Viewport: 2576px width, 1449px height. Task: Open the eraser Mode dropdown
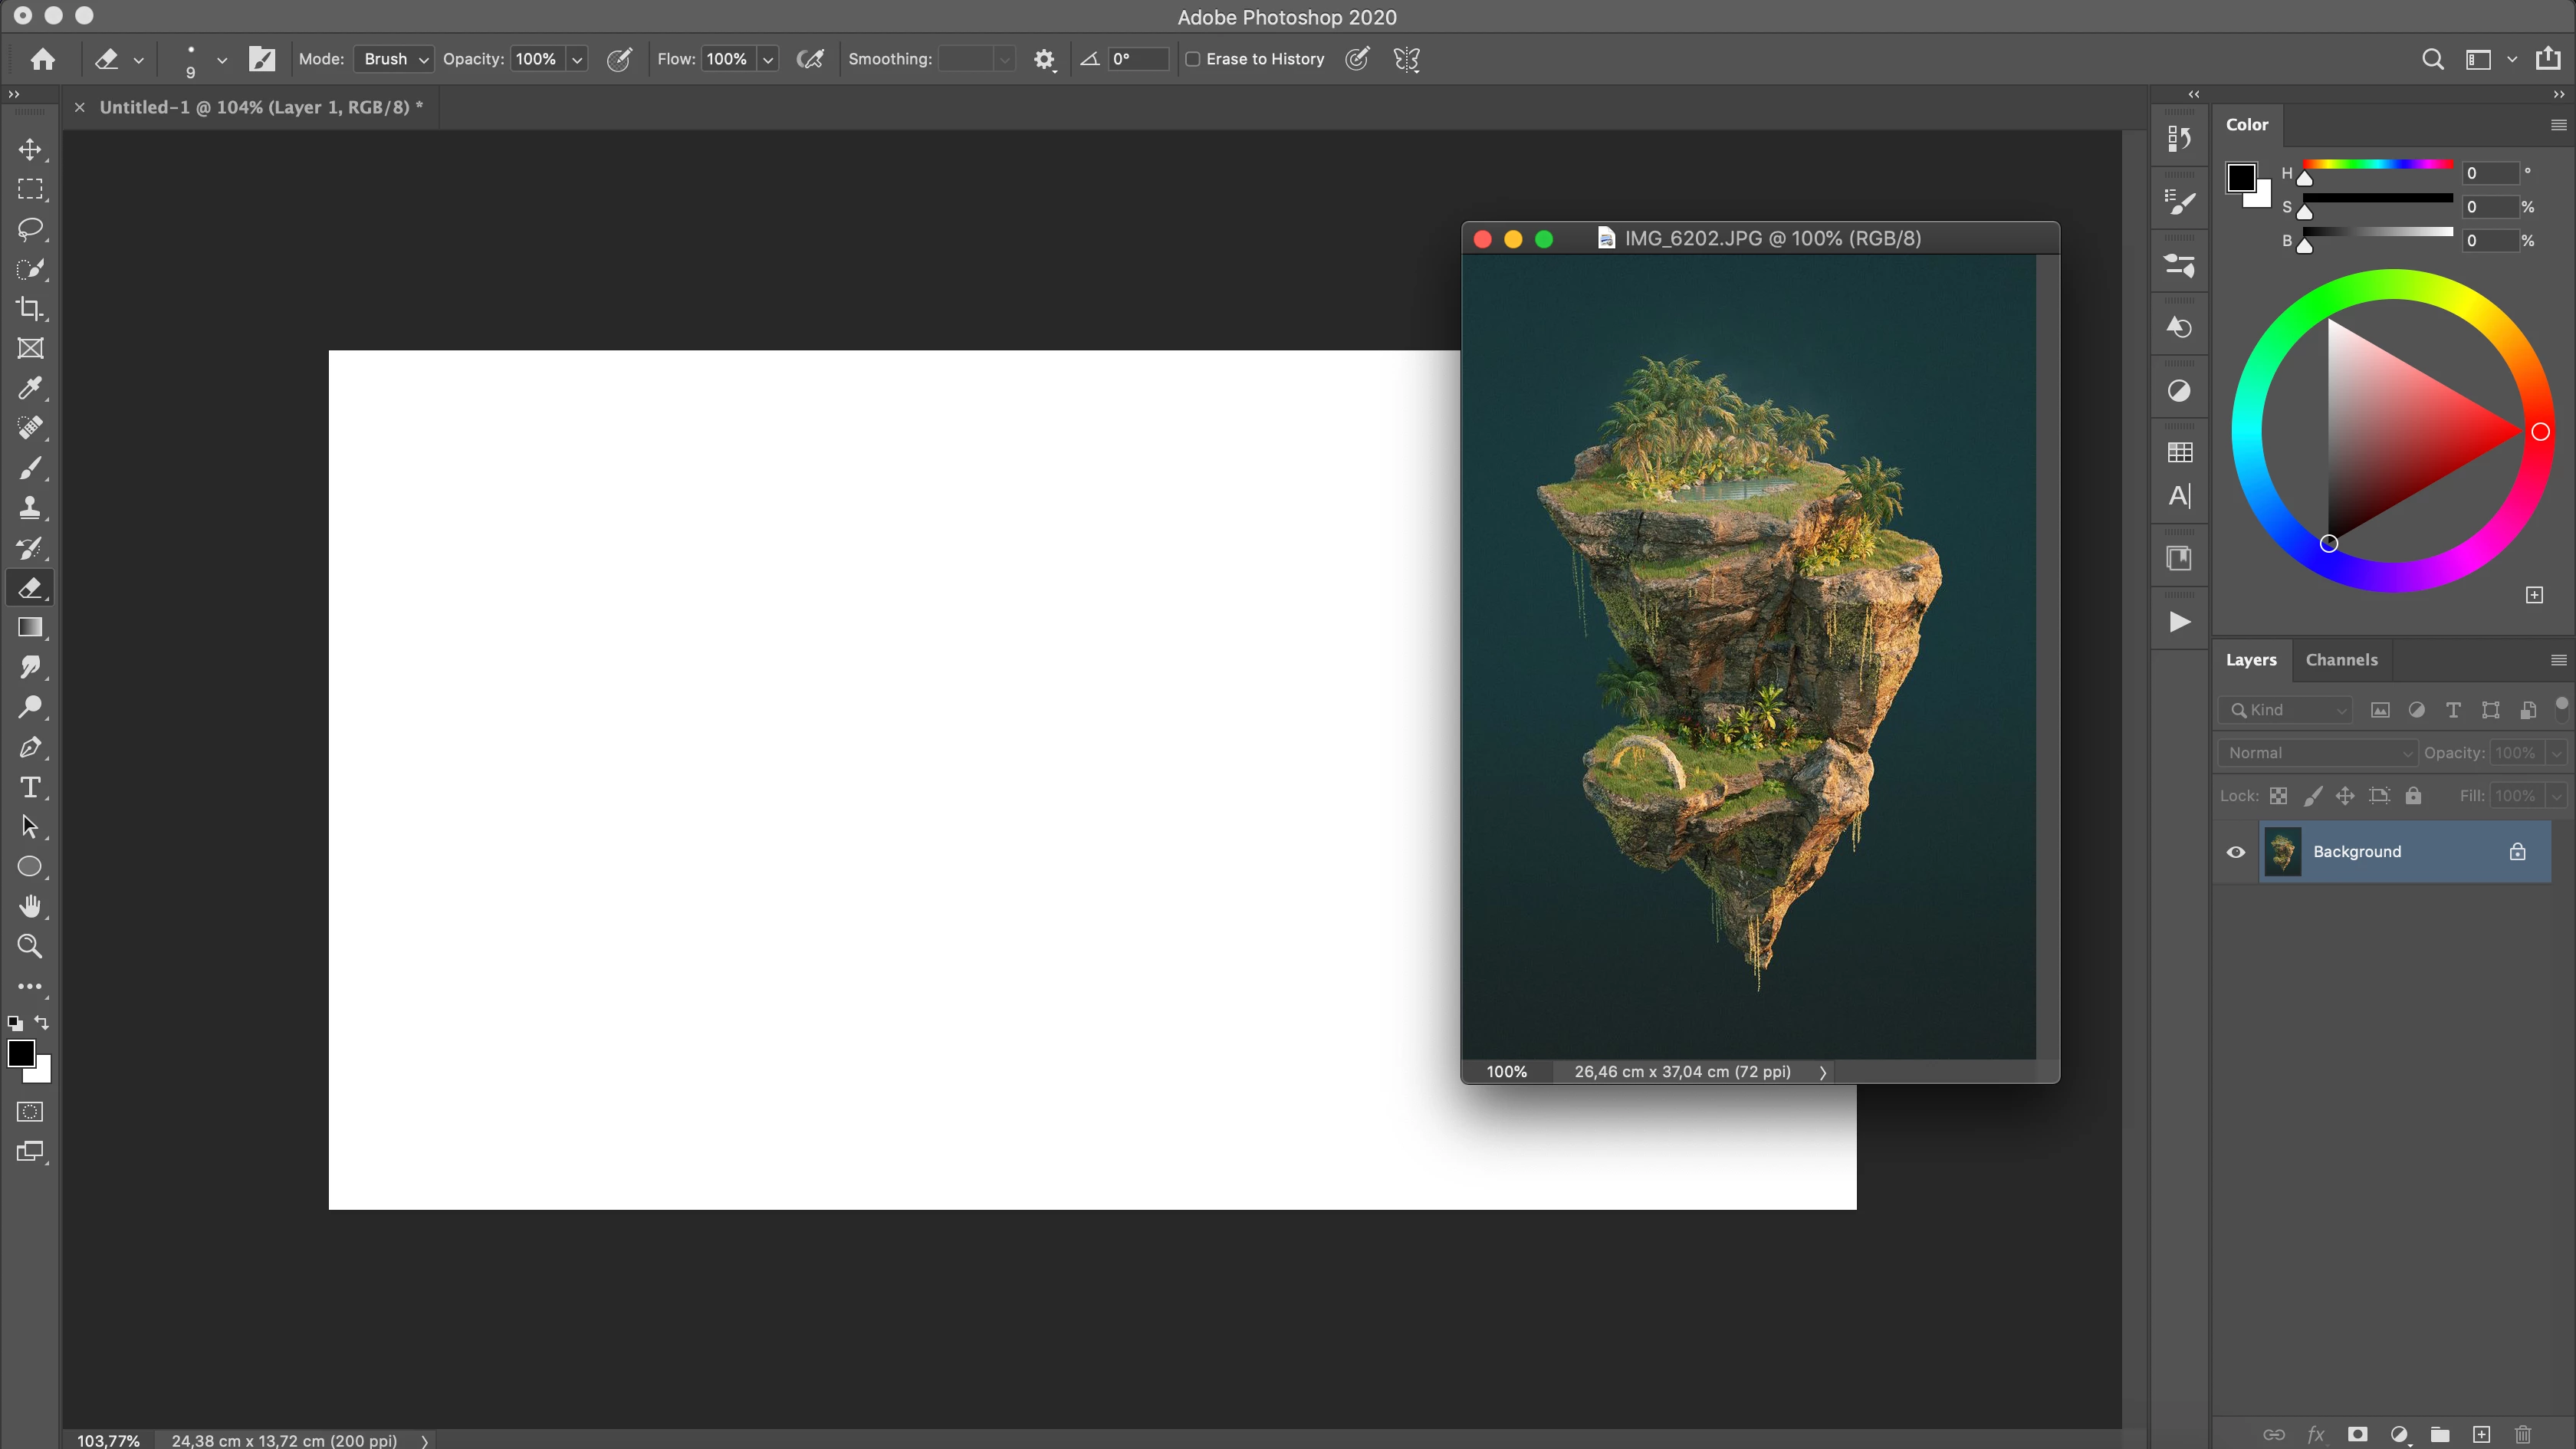(394, 59)
